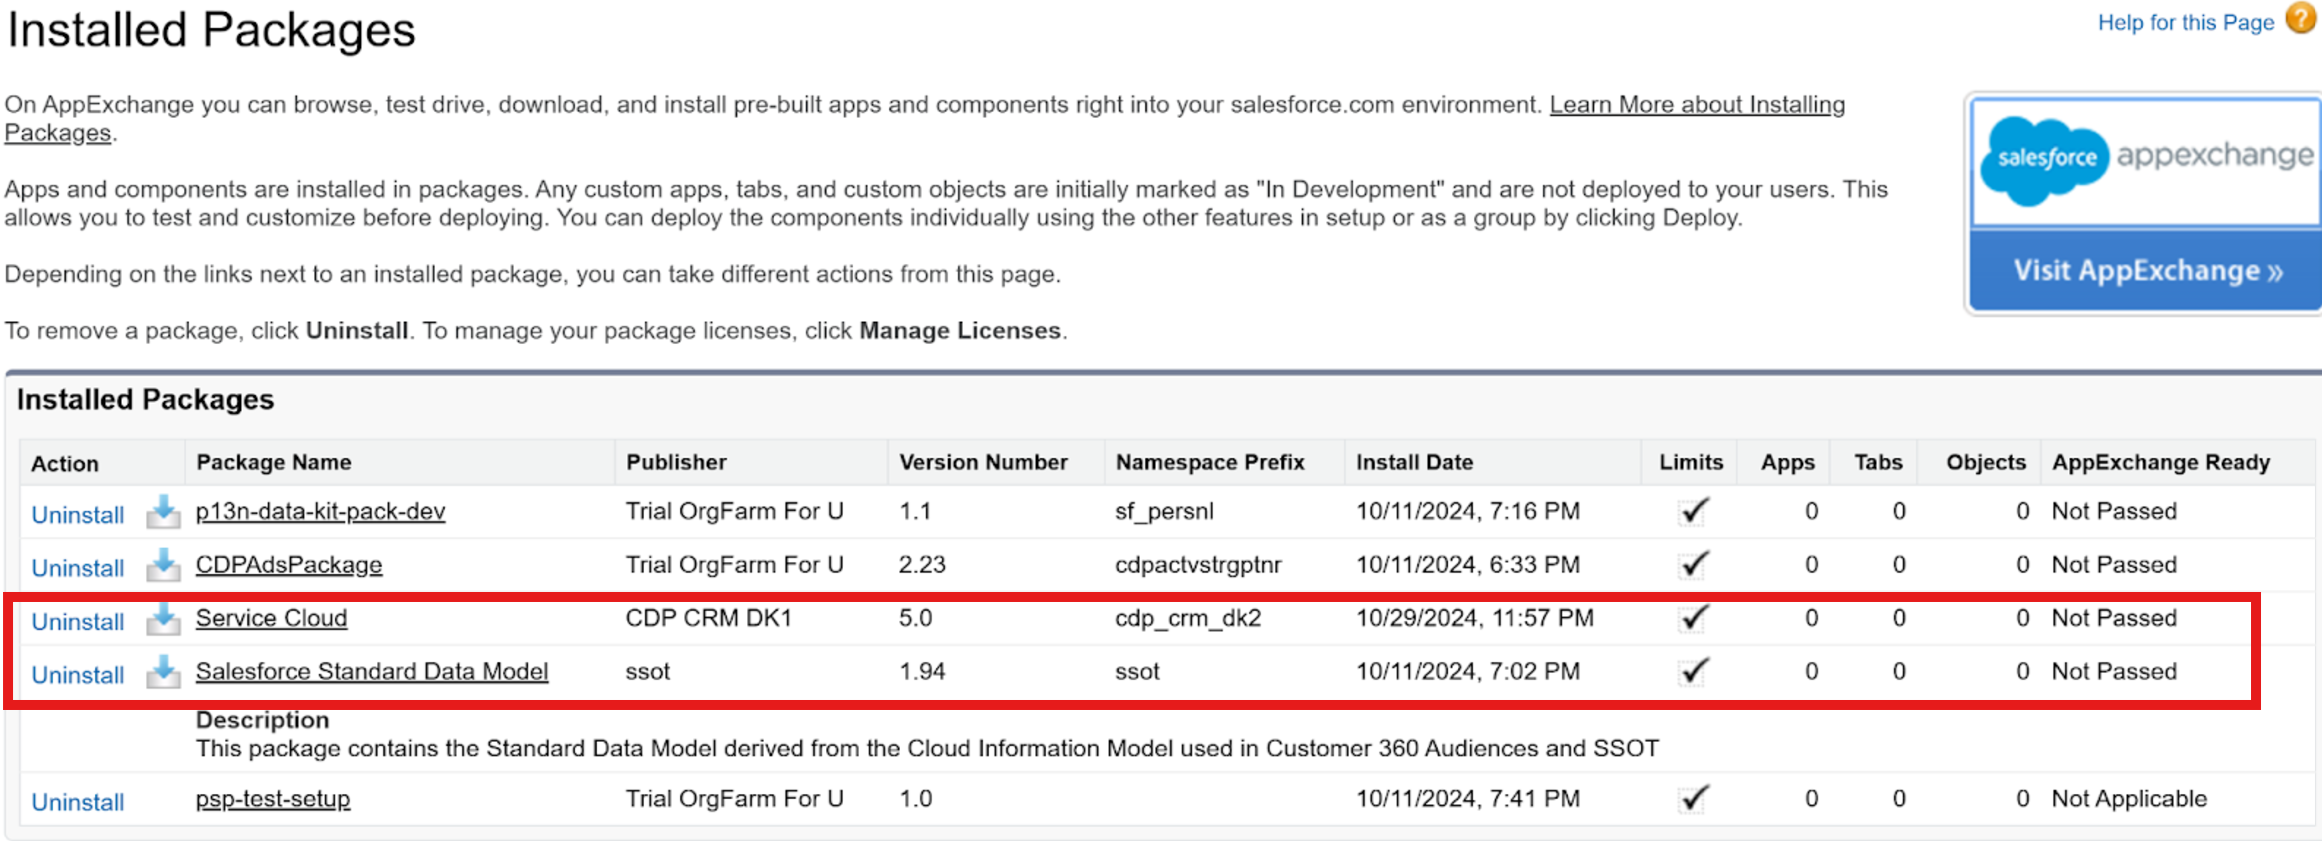The height and width of the screenshot is (842, 2322).
Task: Open the CDPAdsPackage package details
Action: (x=289, y=565)
